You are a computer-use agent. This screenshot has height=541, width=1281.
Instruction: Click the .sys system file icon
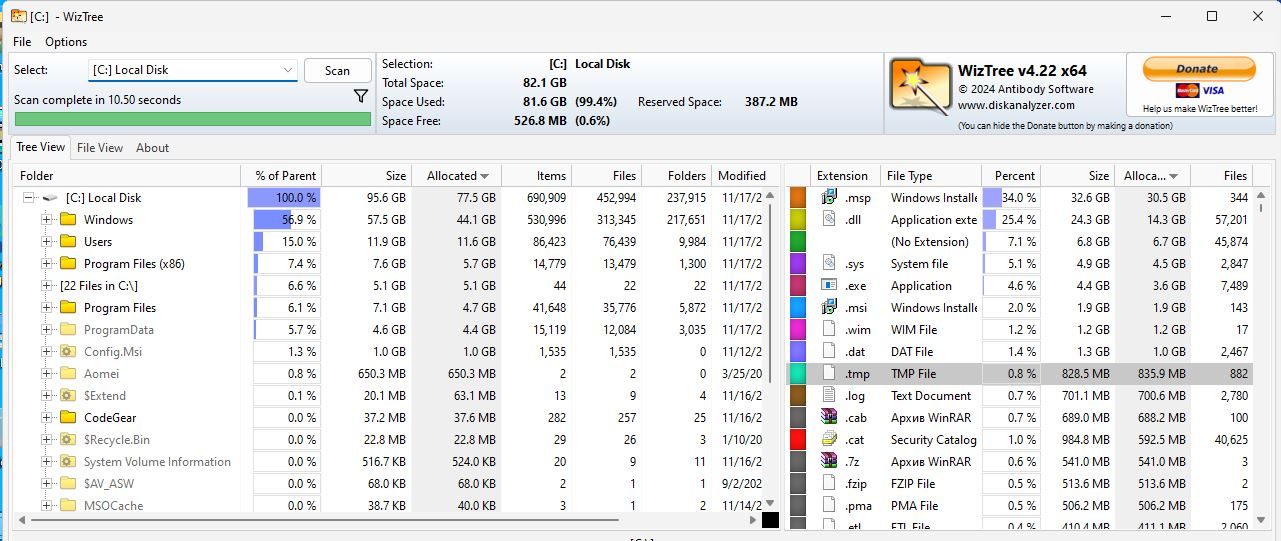pyautogui.click(x=828, y=263)
